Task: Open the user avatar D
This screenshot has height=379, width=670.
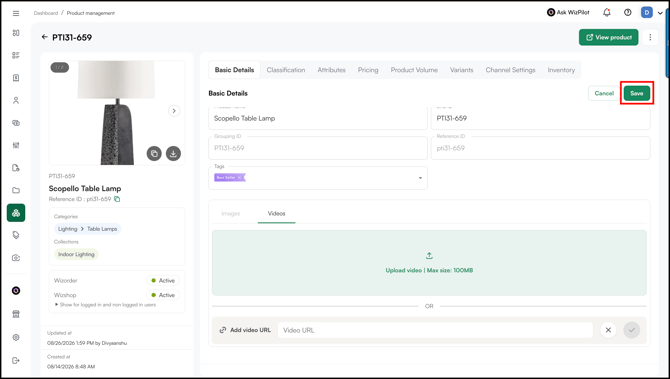Action: pos(646,13)
